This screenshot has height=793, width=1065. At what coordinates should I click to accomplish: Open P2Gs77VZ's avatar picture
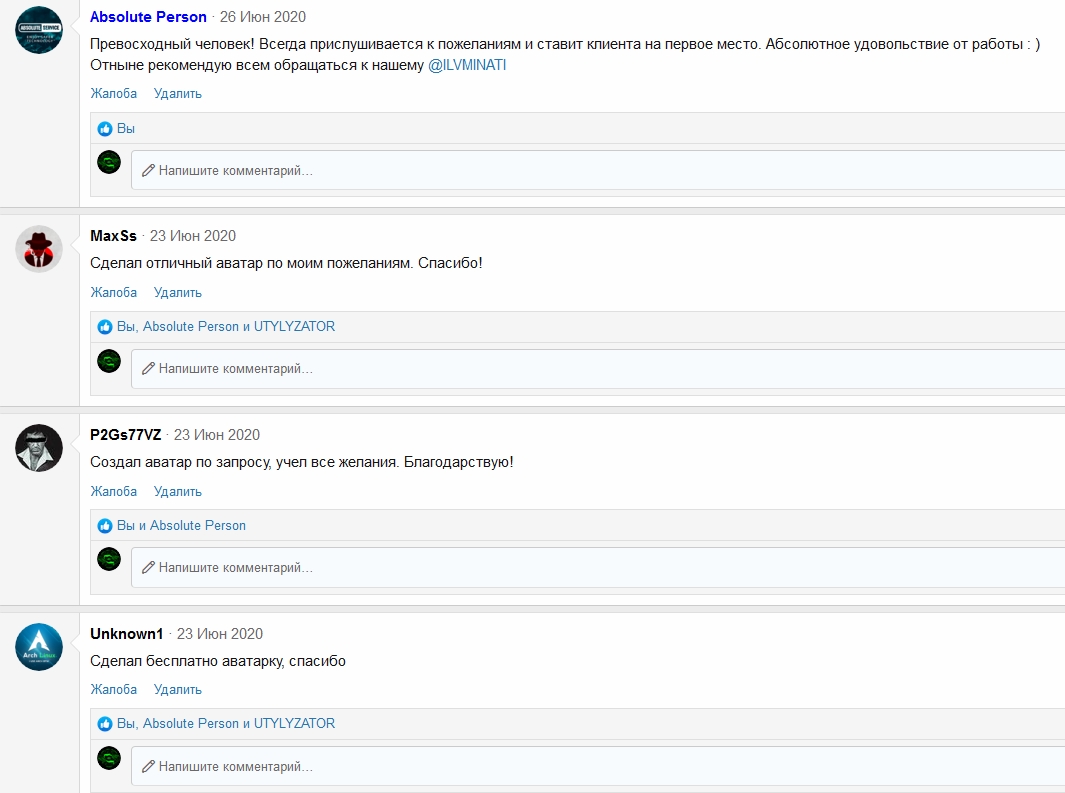39,447
